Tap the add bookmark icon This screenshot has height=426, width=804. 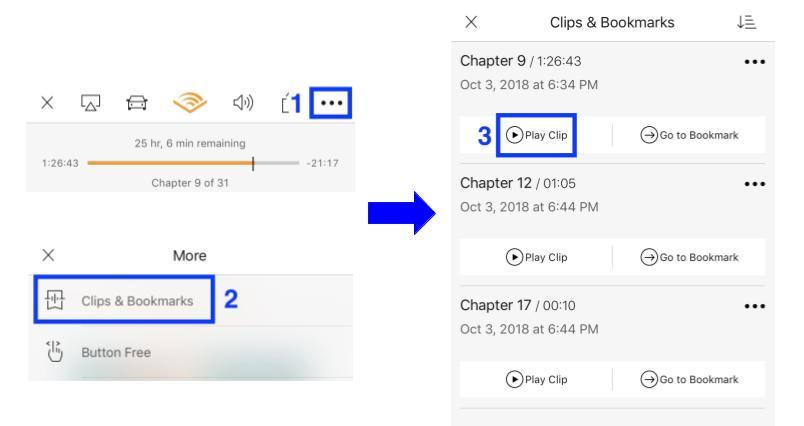(287, 103)
